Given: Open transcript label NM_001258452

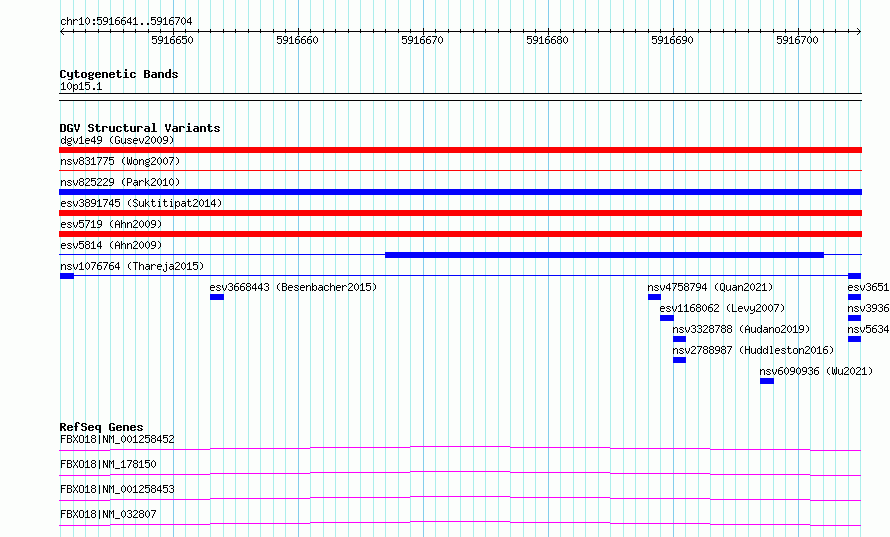Looking at the screenshot, I should tap(117, 439).
